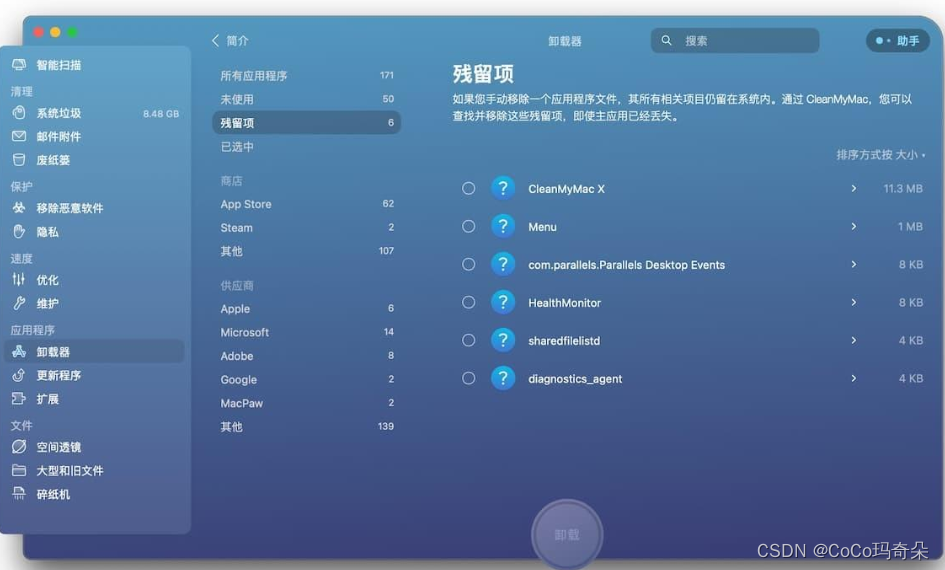Screen dimensions: 945x570
Task: Open the 助手 assistant button
Action: coord(898,40)
